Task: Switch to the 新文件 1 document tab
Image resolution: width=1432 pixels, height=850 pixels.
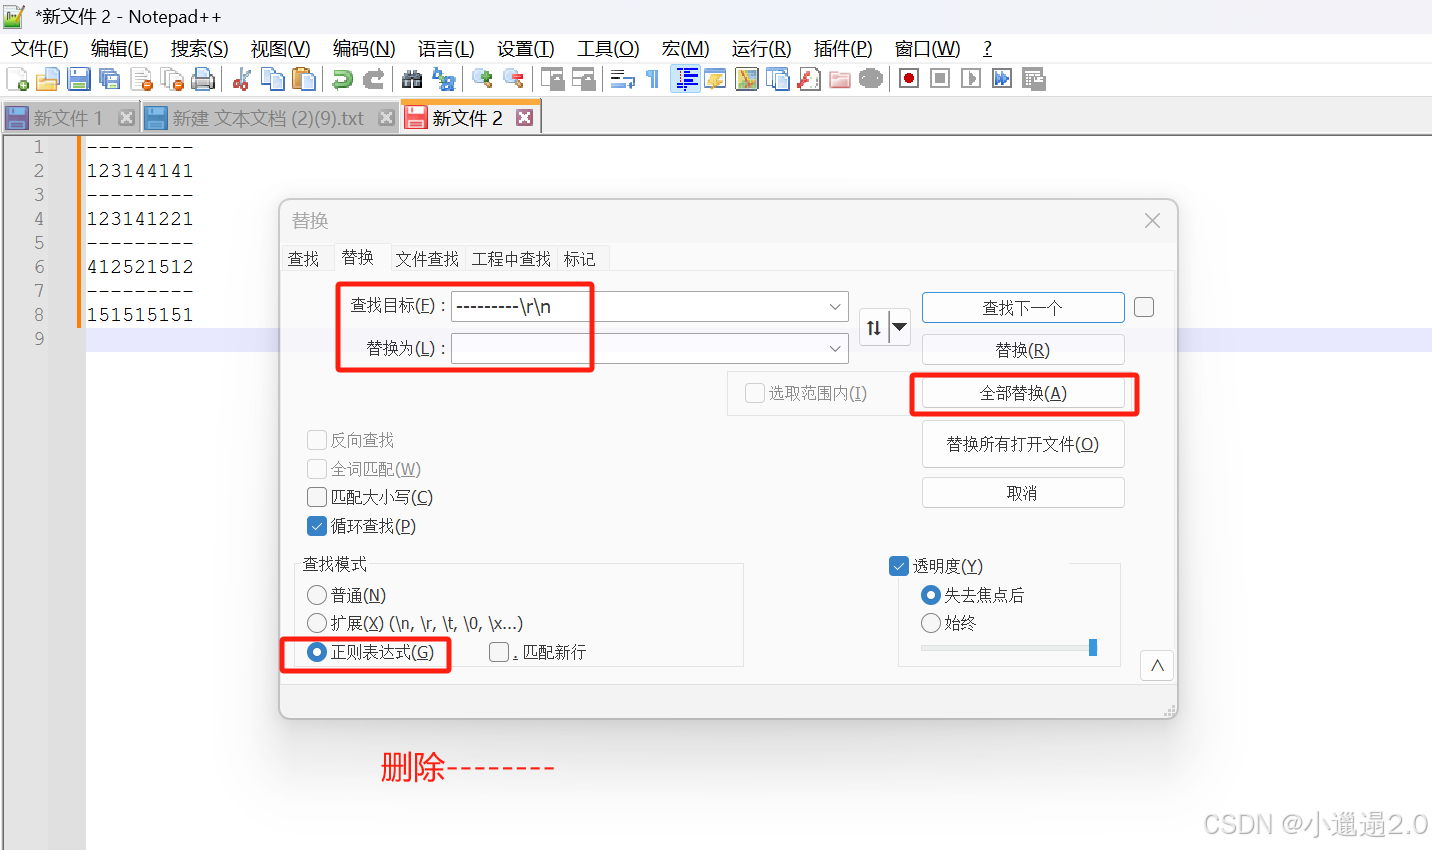Action: tap(68, 118)
